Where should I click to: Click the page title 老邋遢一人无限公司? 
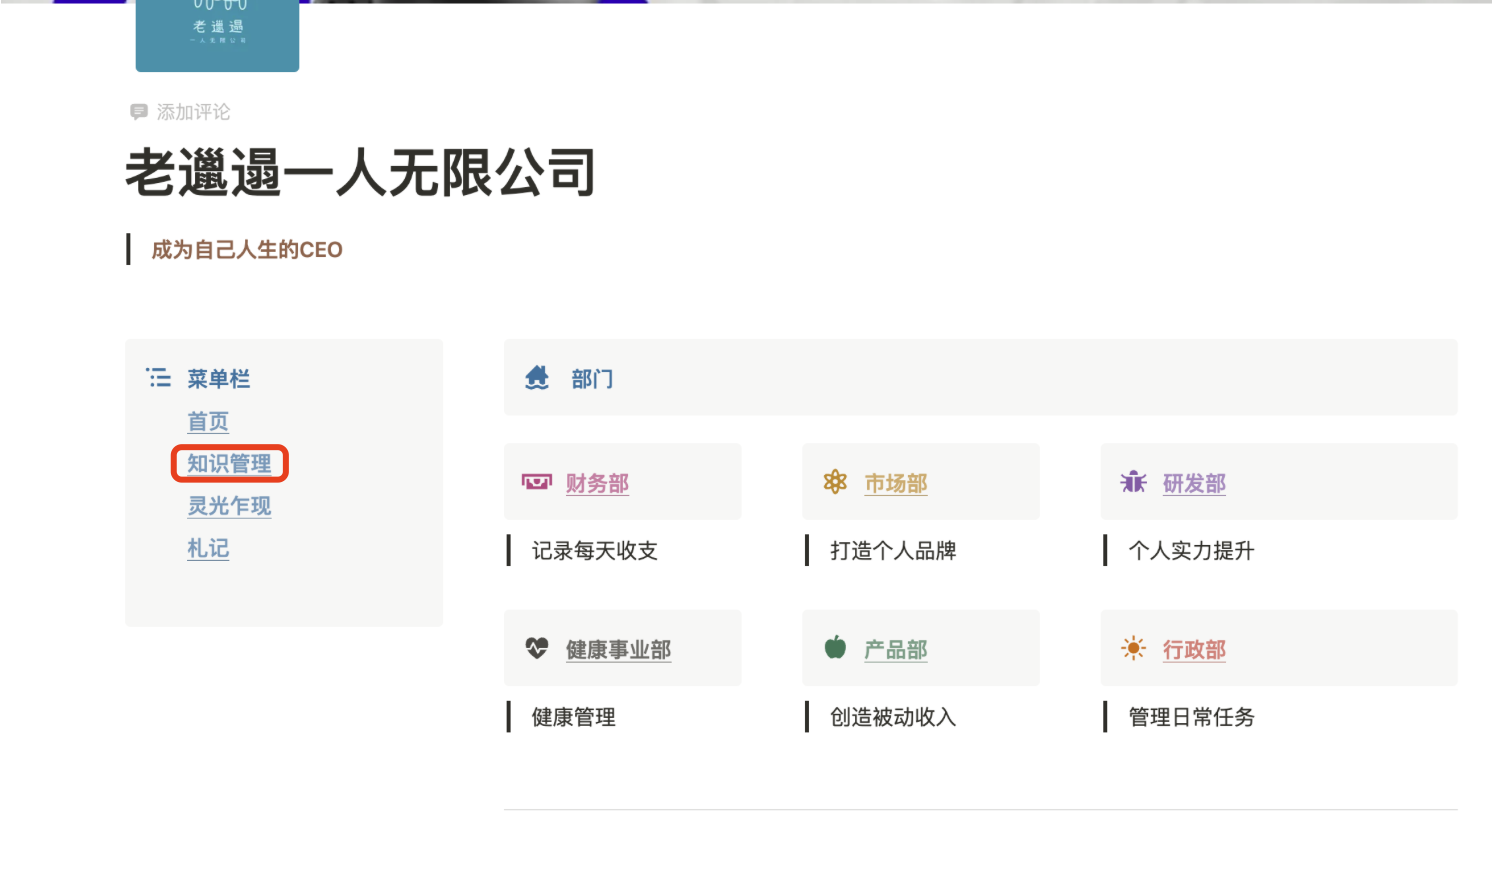[x=360, y=173]
